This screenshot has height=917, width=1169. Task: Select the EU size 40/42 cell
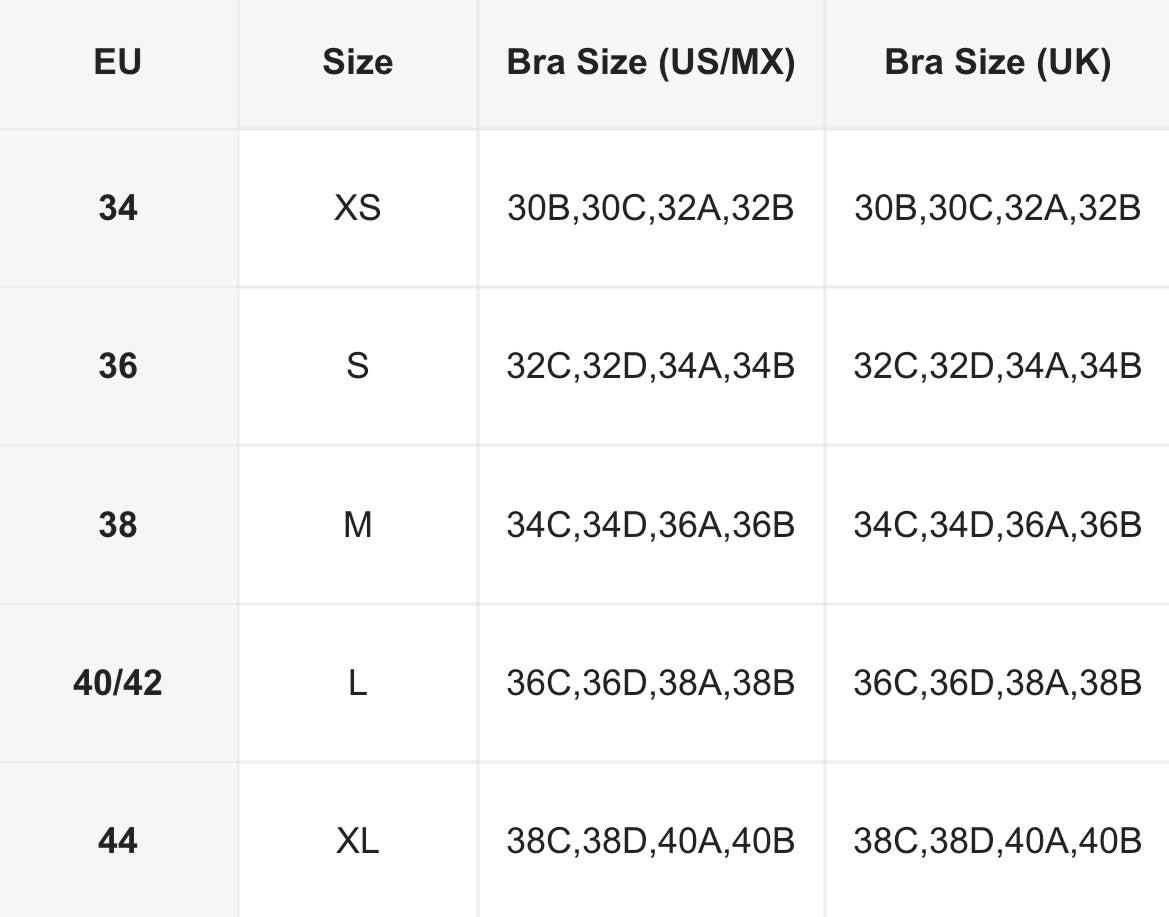pyautogui.click(x=118, y=683)
